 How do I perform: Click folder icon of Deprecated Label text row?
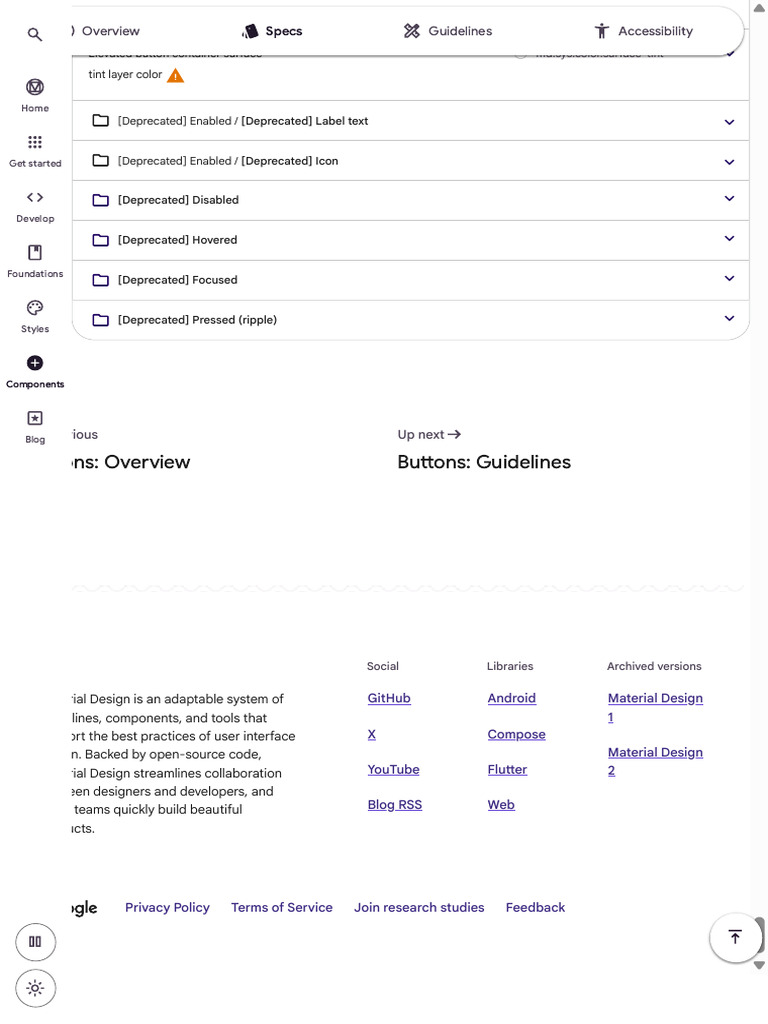pyautogui.click(x=101, y=120)
